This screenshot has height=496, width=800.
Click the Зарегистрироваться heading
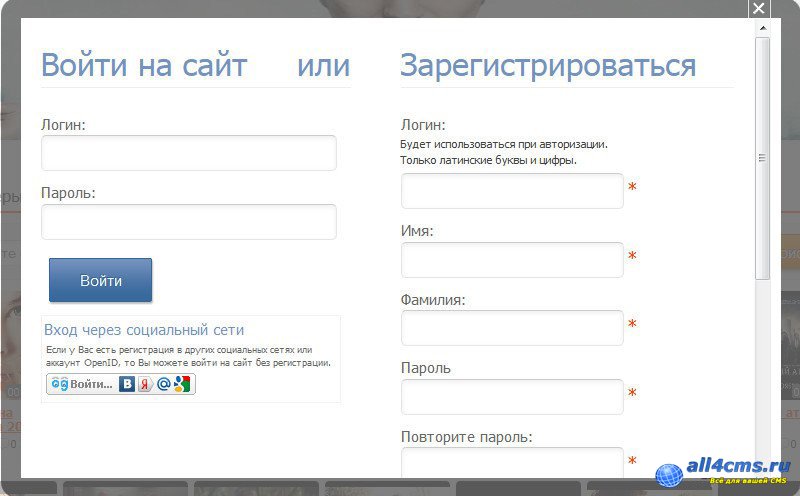(548, 66)
